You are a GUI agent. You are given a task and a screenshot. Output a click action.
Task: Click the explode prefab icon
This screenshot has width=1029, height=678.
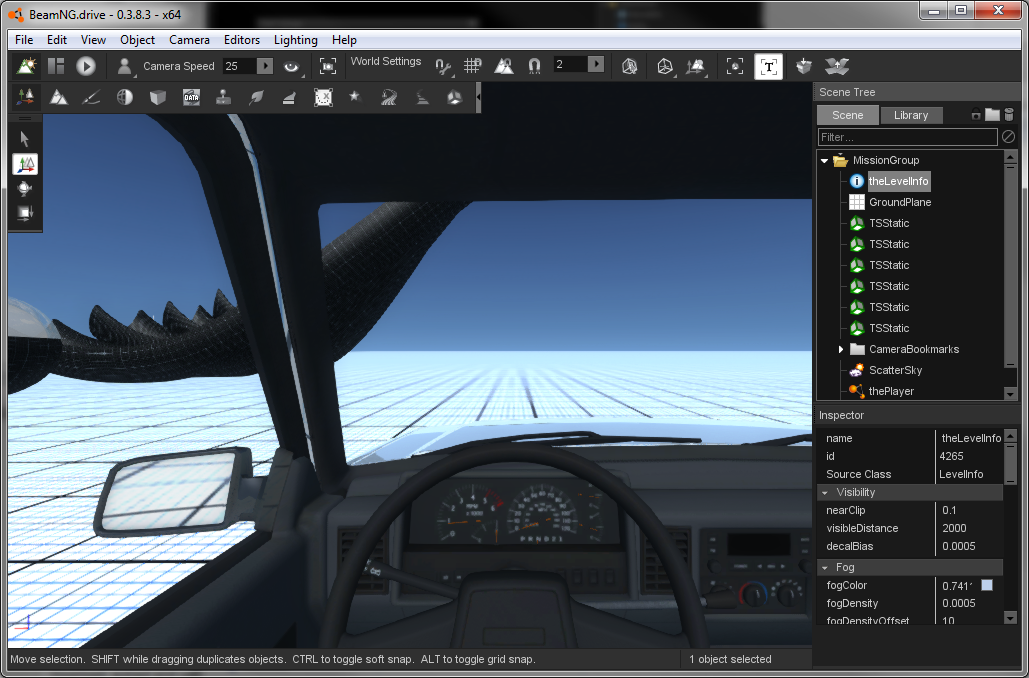[837, 66]
